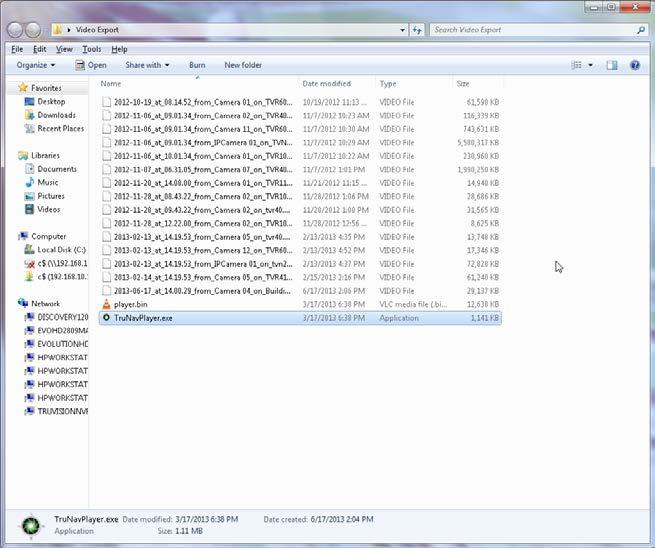Viewport: 655px width, 548px height.
Task: Click the search magnifier icon
Action: pos(641,30)
